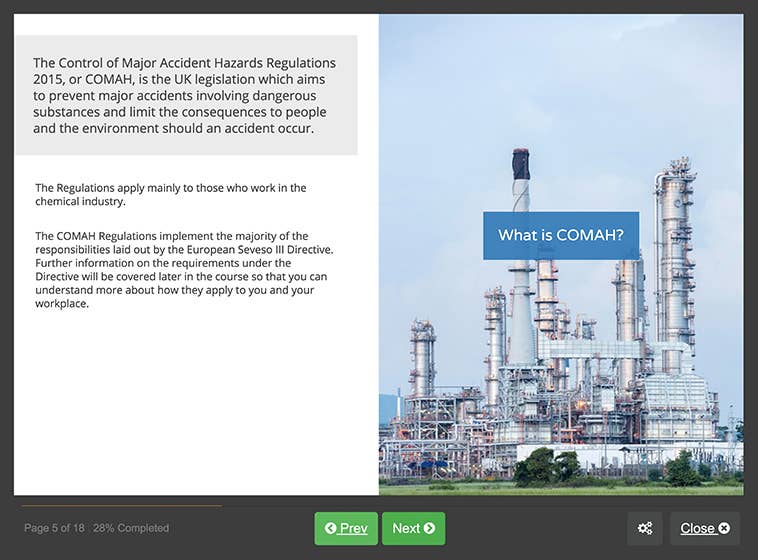Viewport: 758px width, 560px height.
Task: Click the X circle icon beside Close
Action: pos(724,528)
